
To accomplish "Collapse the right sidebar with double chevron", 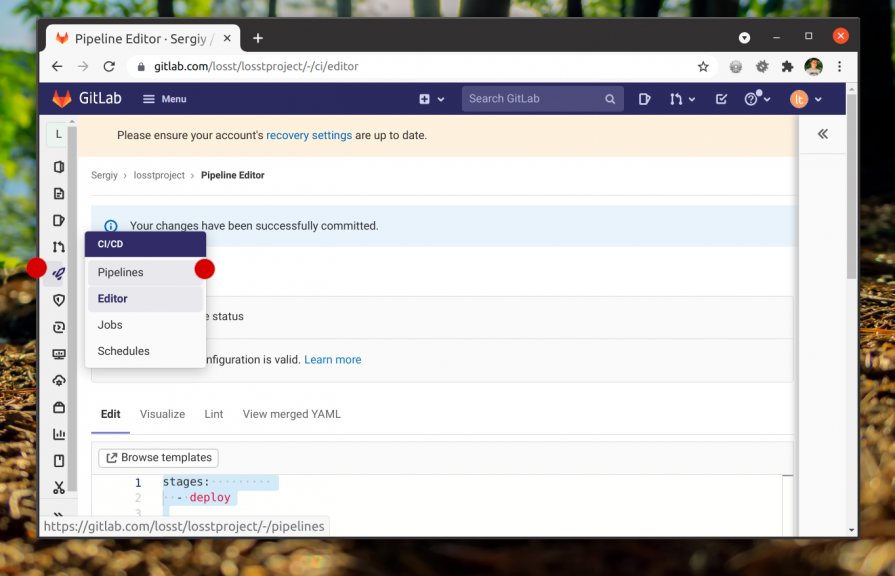I will [823, 134].
